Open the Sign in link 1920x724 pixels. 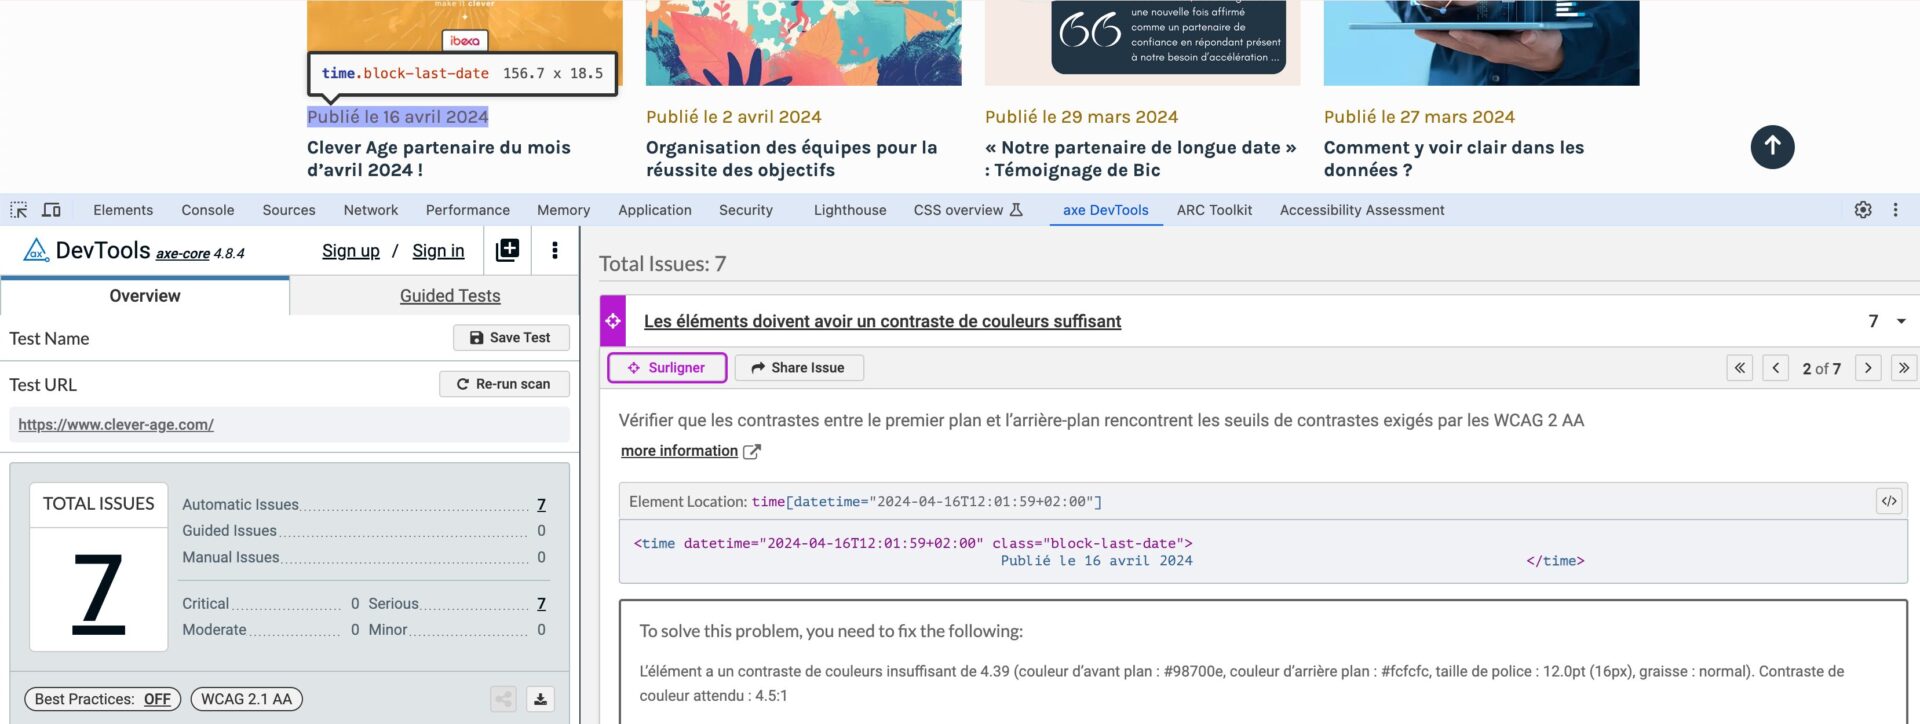tap(438, 251)
